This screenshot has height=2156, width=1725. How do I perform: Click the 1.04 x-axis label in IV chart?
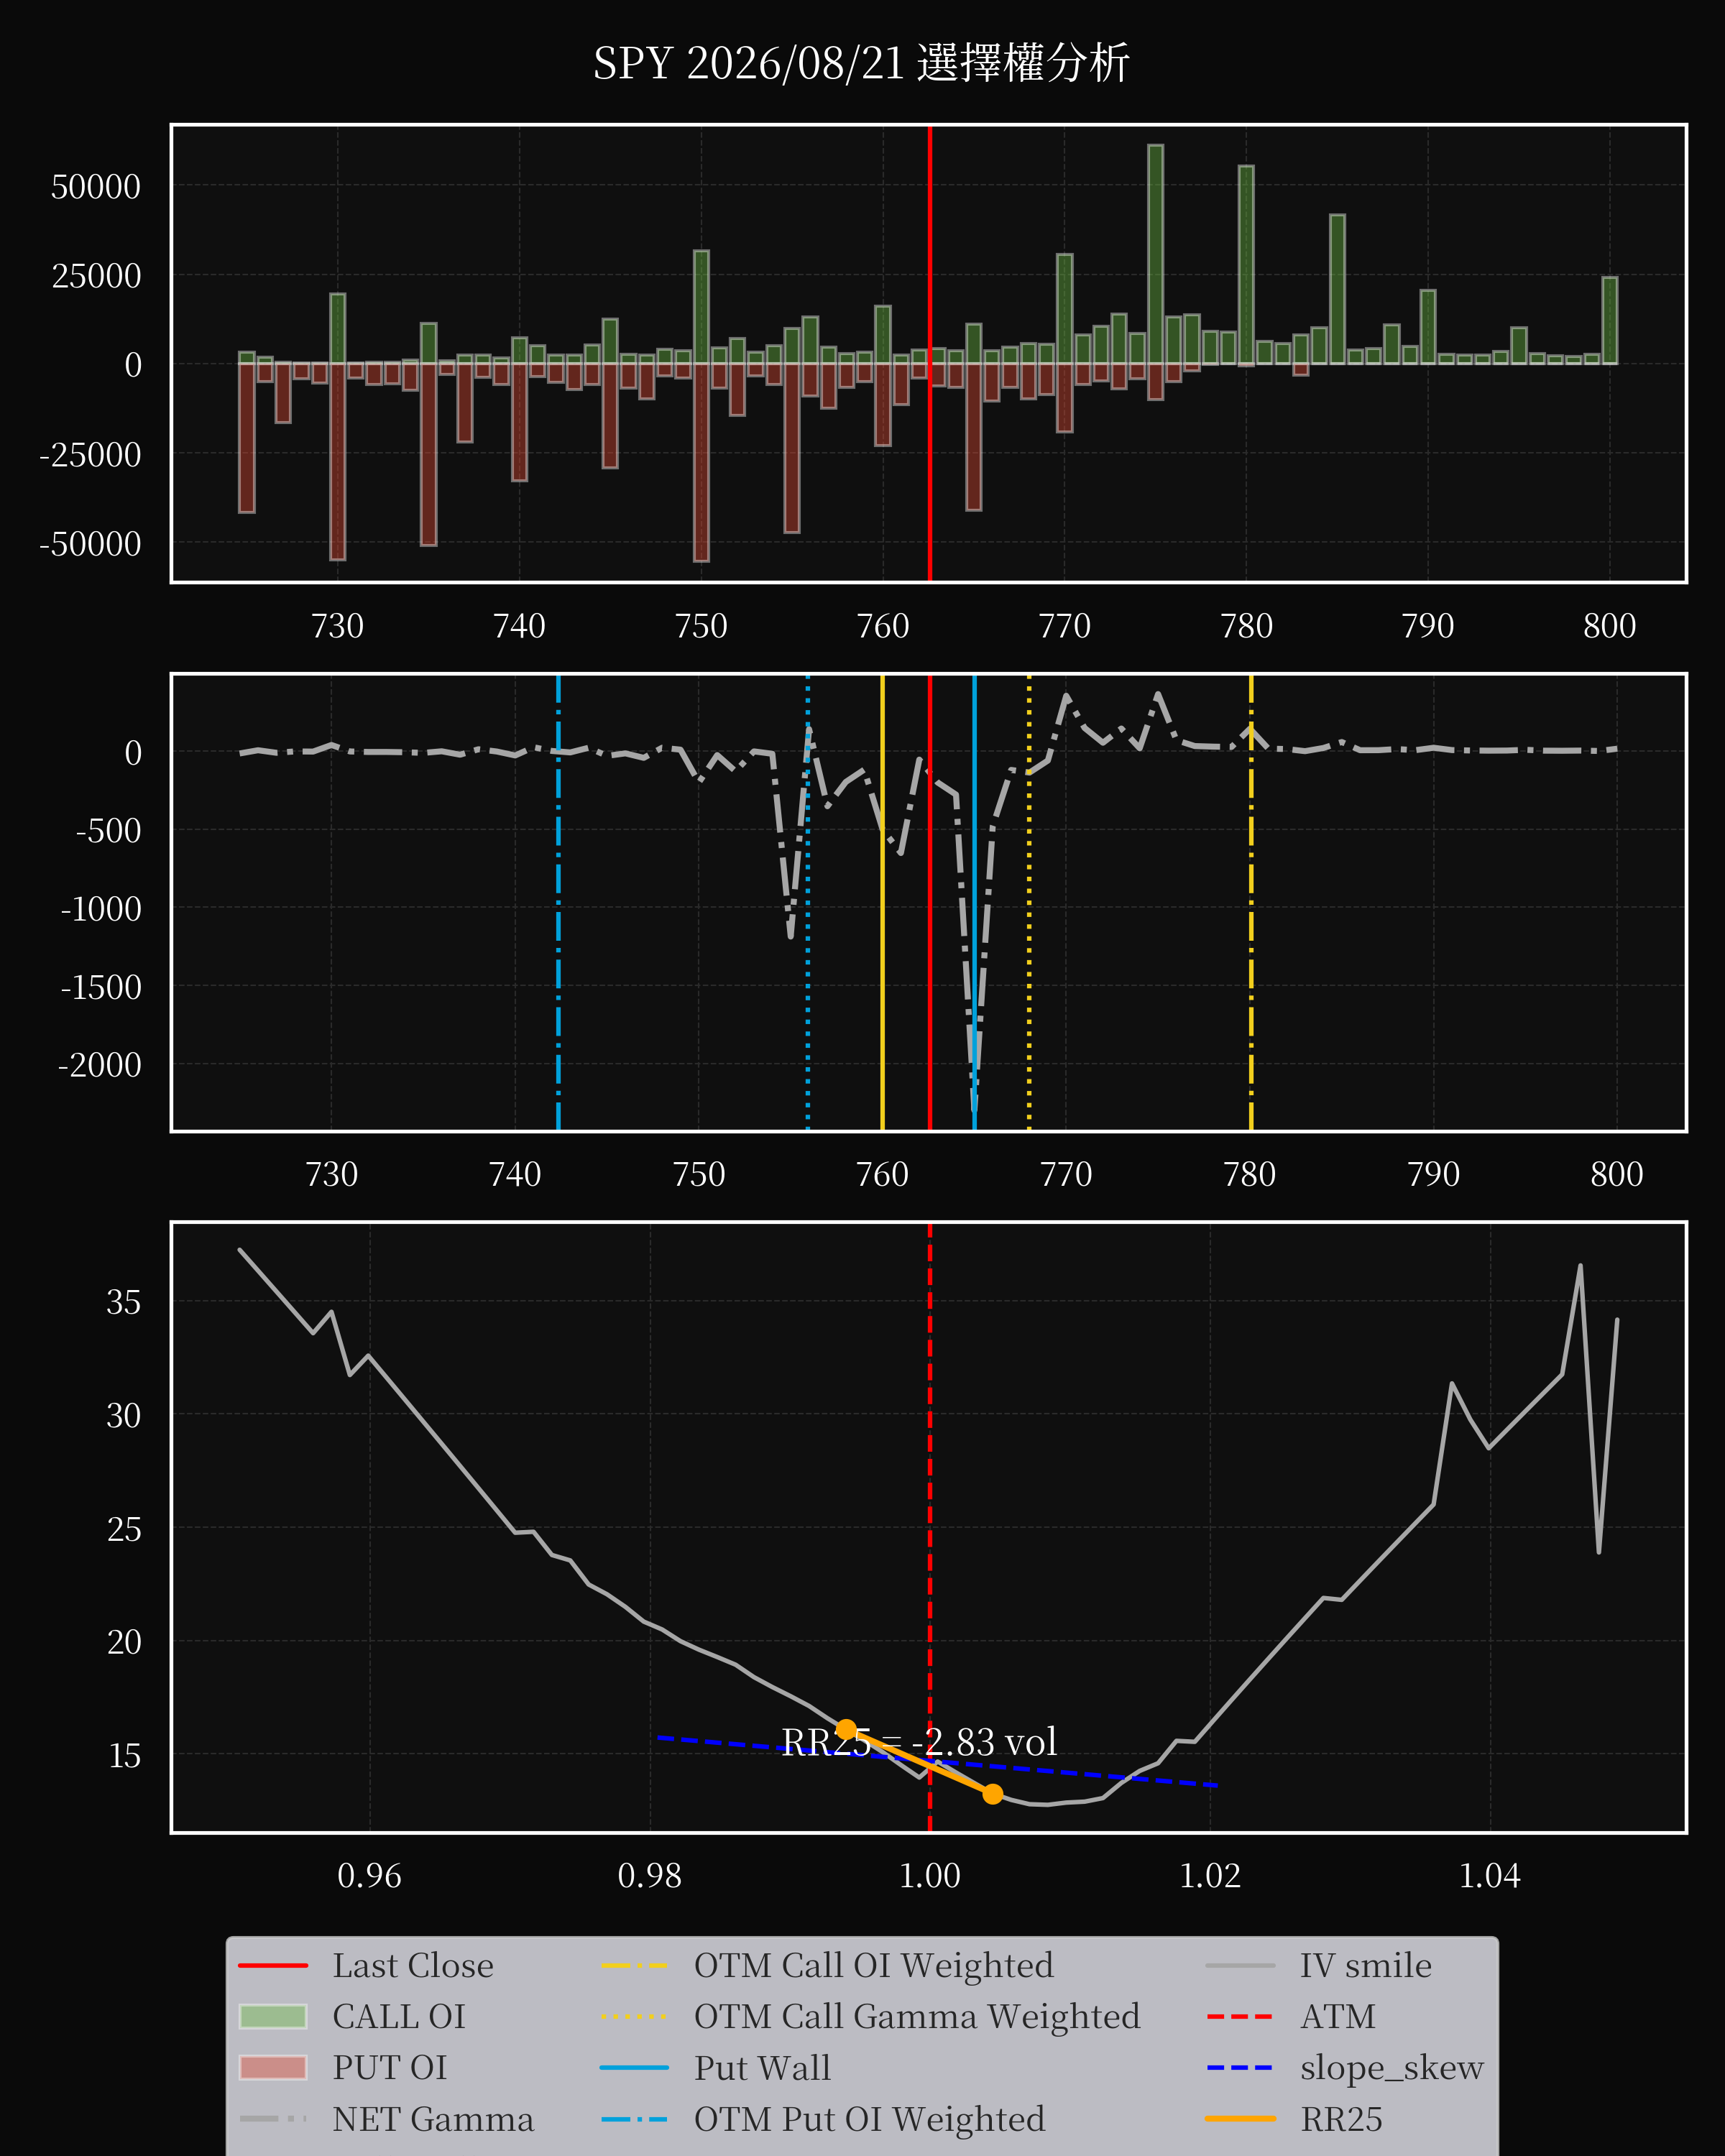click(1490, 1875)
